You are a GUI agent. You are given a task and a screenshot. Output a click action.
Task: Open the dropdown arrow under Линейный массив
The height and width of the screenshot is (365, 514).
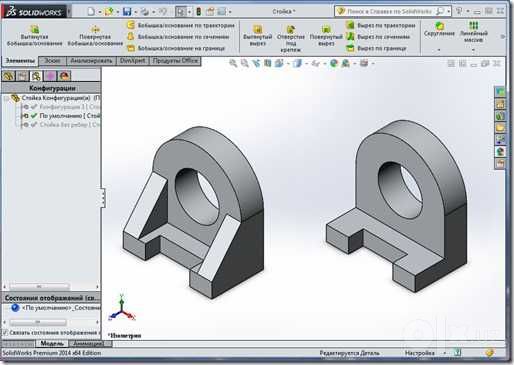pyautogui.click(x=473, y=50)
